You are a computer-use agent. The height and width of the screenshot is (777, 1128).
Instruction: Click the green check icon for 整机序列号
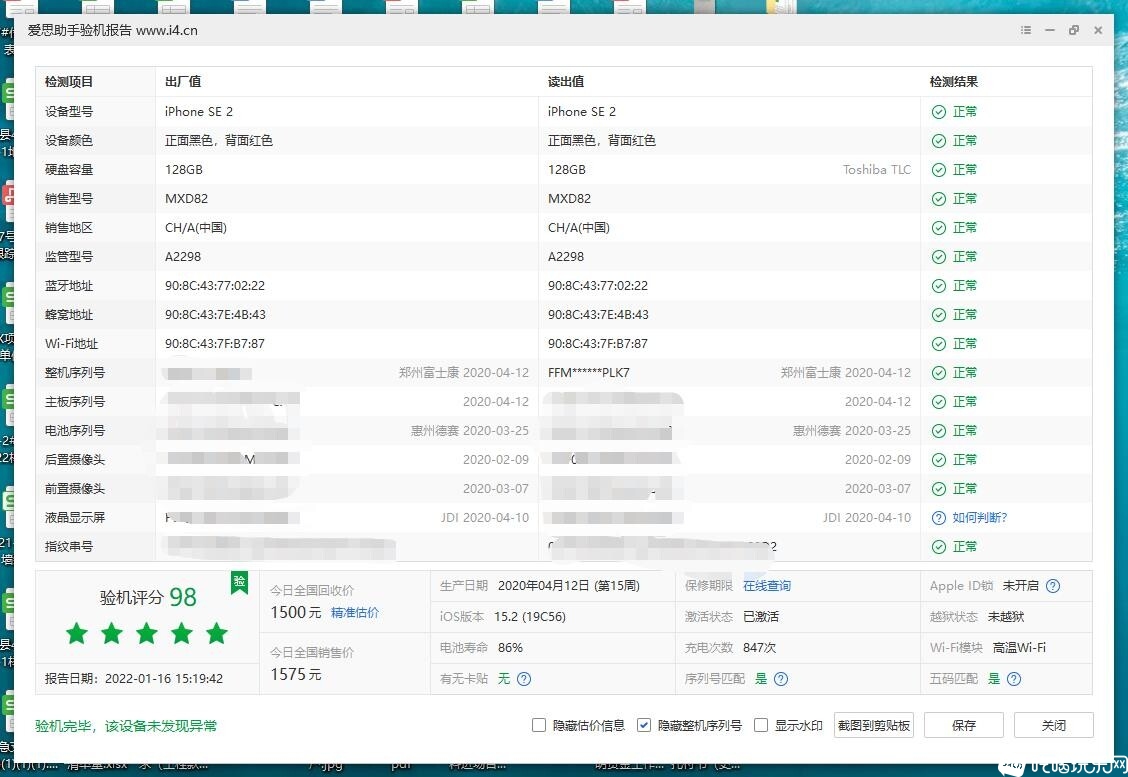[x=939, y=373]
